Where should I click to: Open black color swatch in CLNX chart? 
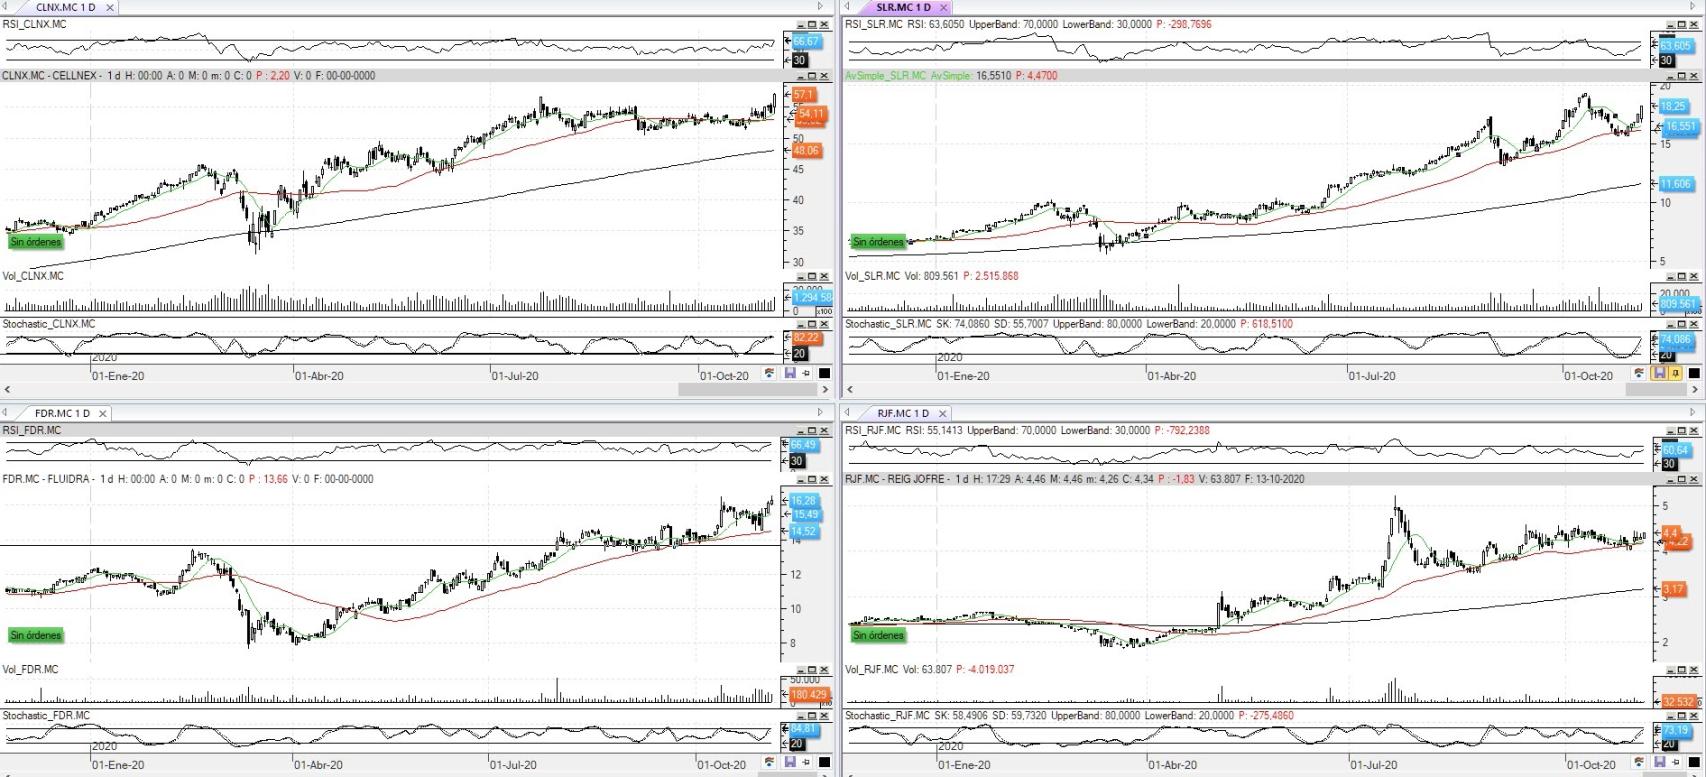pyautogui.click(x=825, y=374)
